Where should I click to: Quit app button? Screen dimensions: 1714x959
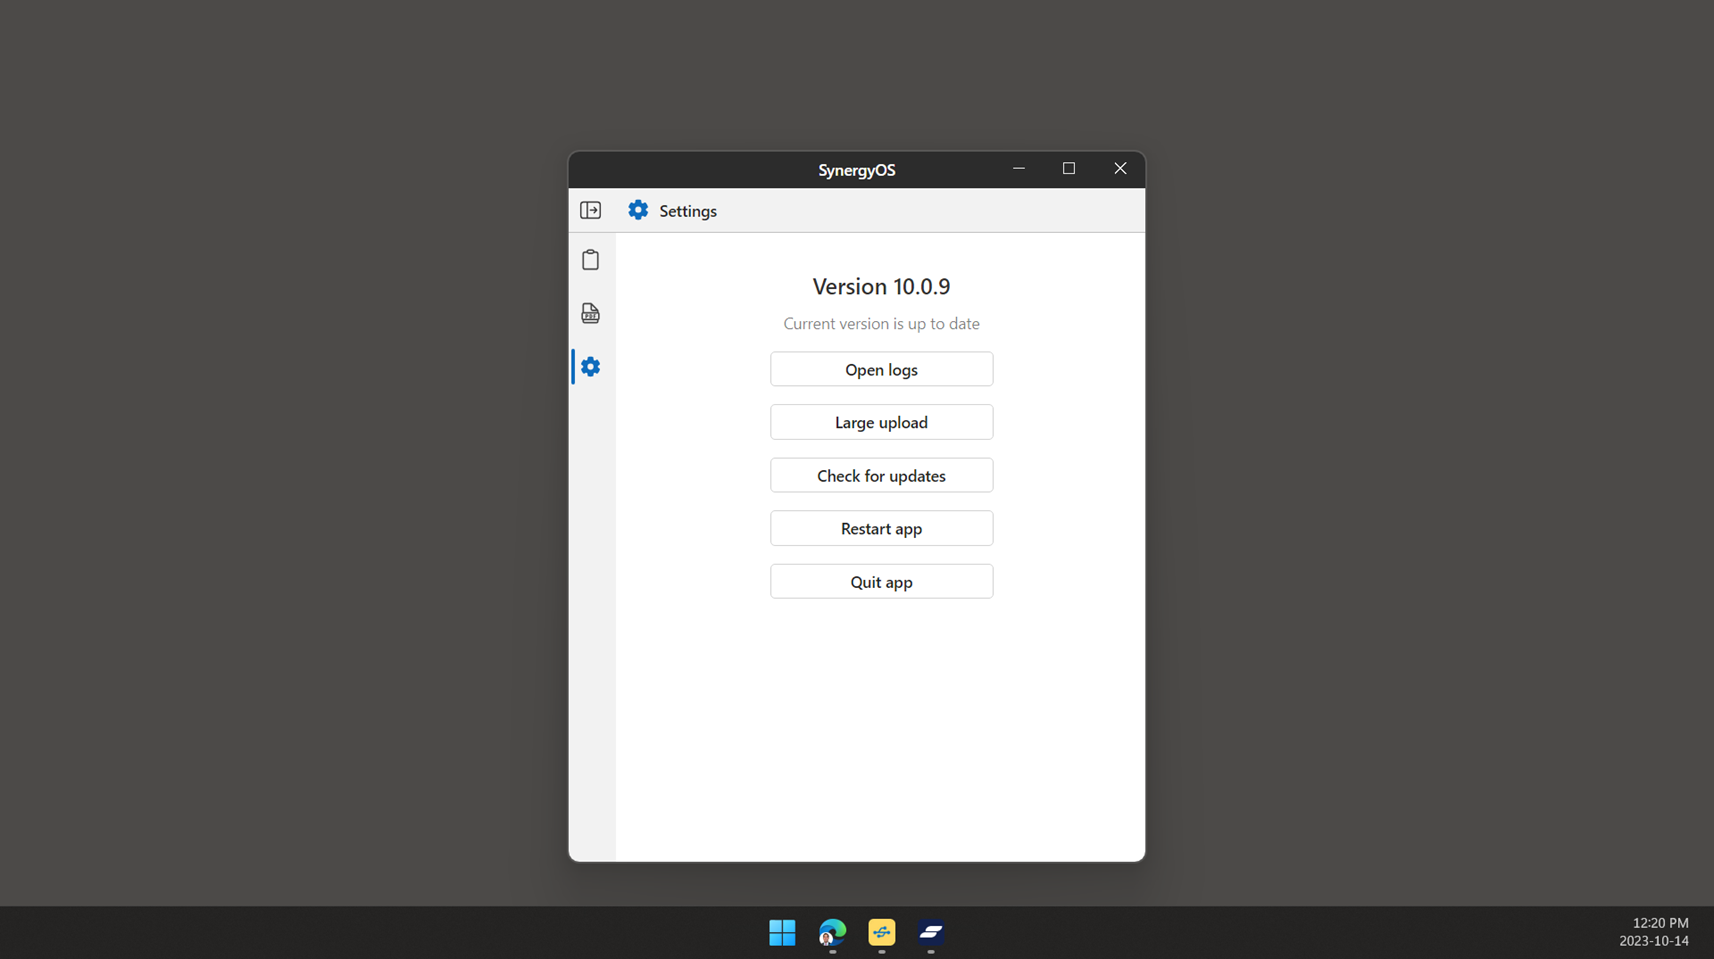881,581
